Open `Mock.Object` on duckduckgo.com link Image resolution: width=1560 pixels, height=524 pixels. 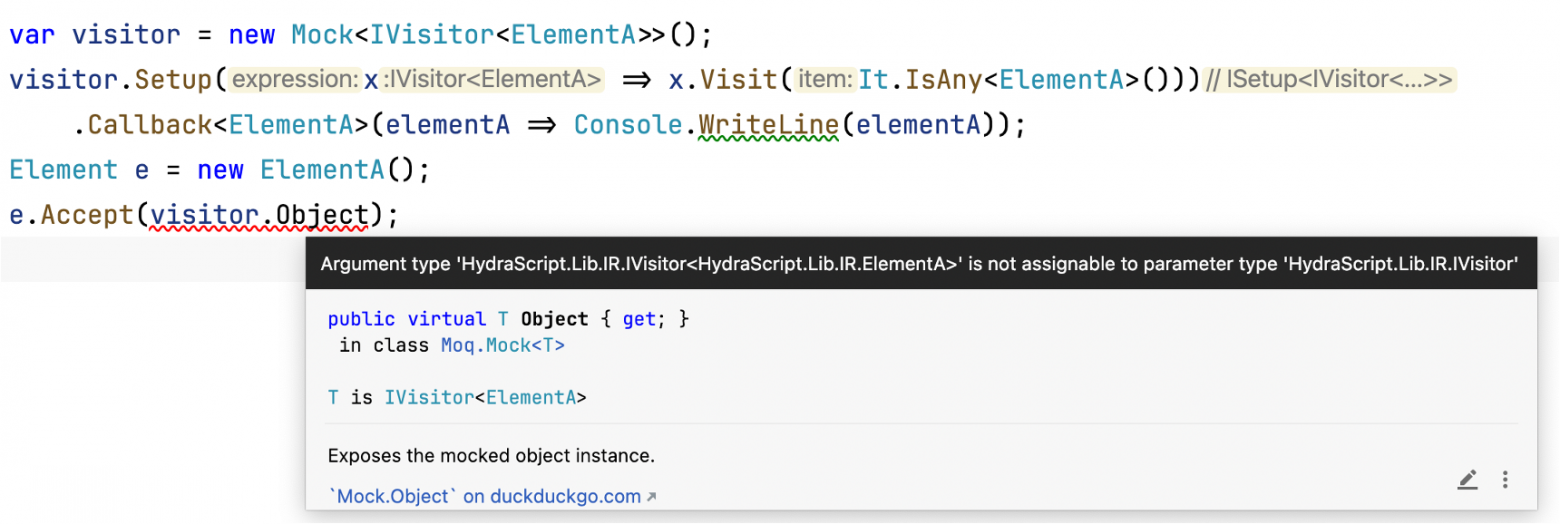pos(492,496)
